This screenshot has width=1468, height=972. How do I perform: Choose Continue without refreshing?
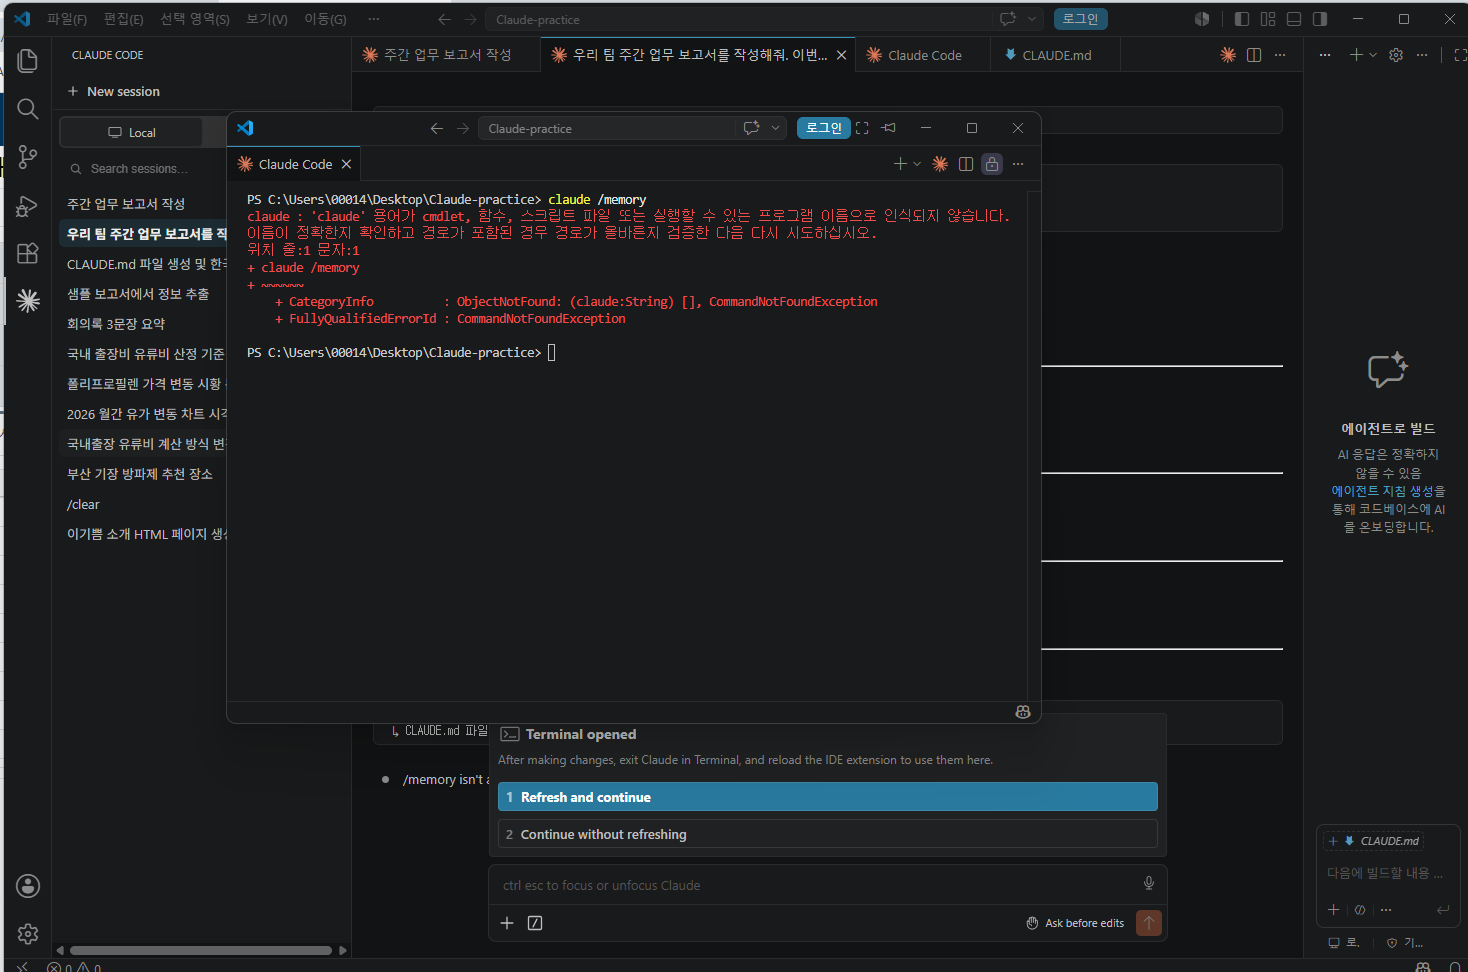[828, 834]
